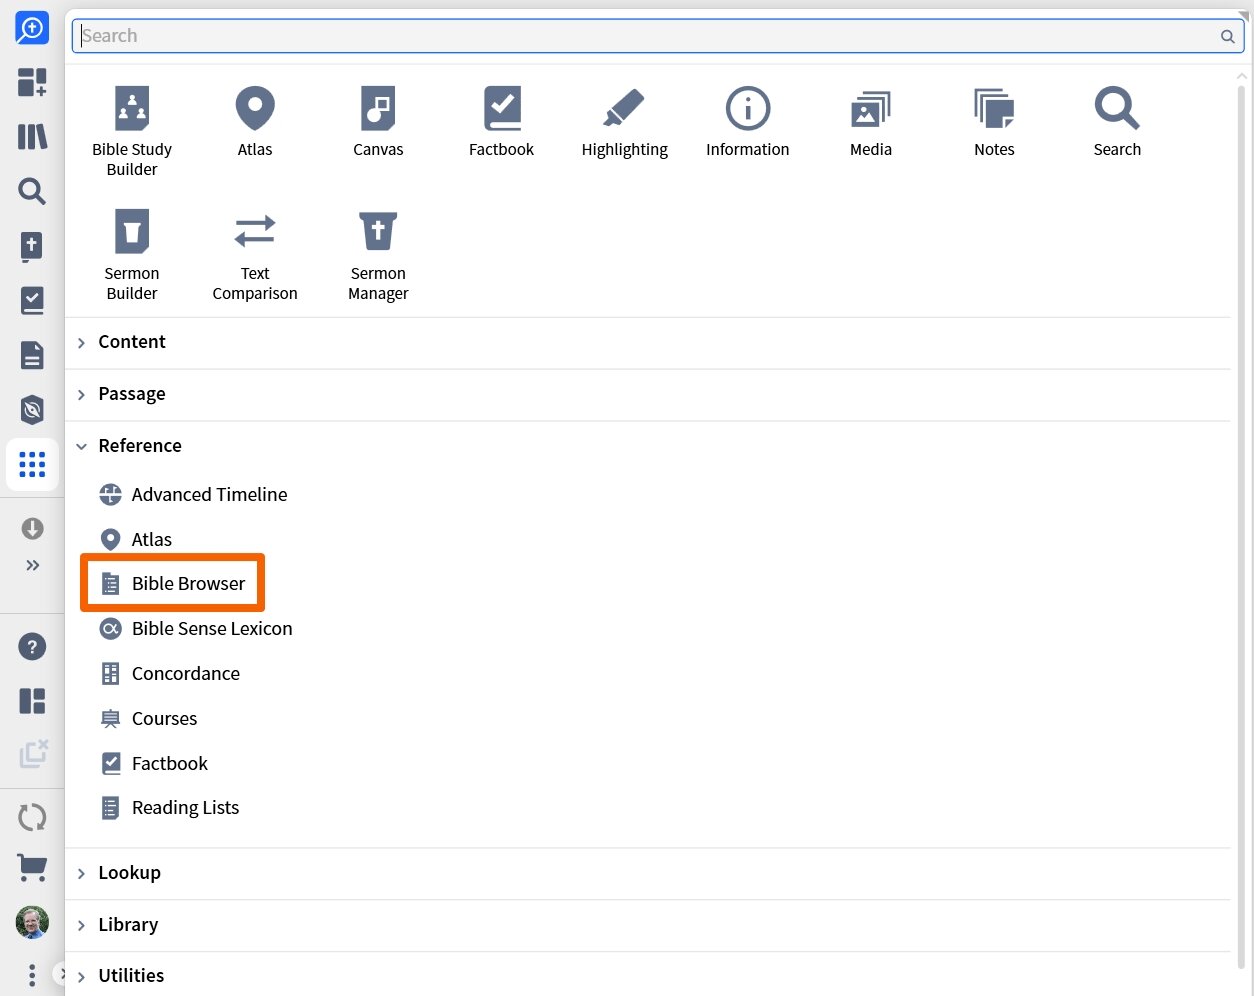Open the three-dot more menu in sidebar

coord(32,975)
